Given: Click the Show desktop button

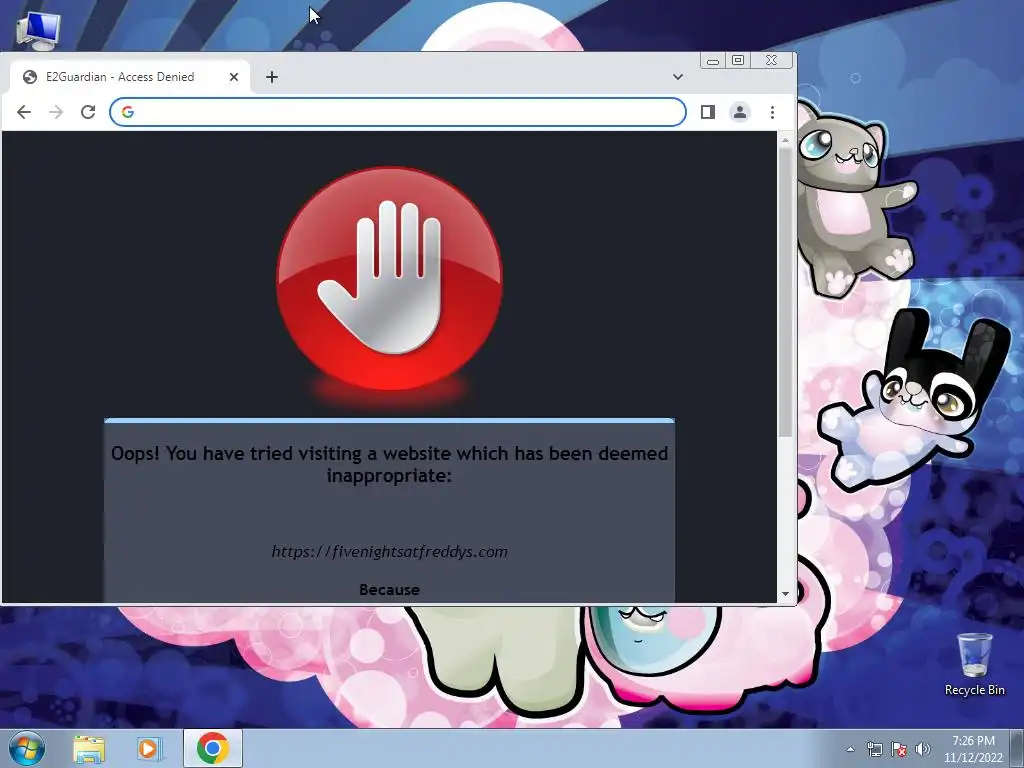Looking at the screenshot, I should click(1017, 749).
